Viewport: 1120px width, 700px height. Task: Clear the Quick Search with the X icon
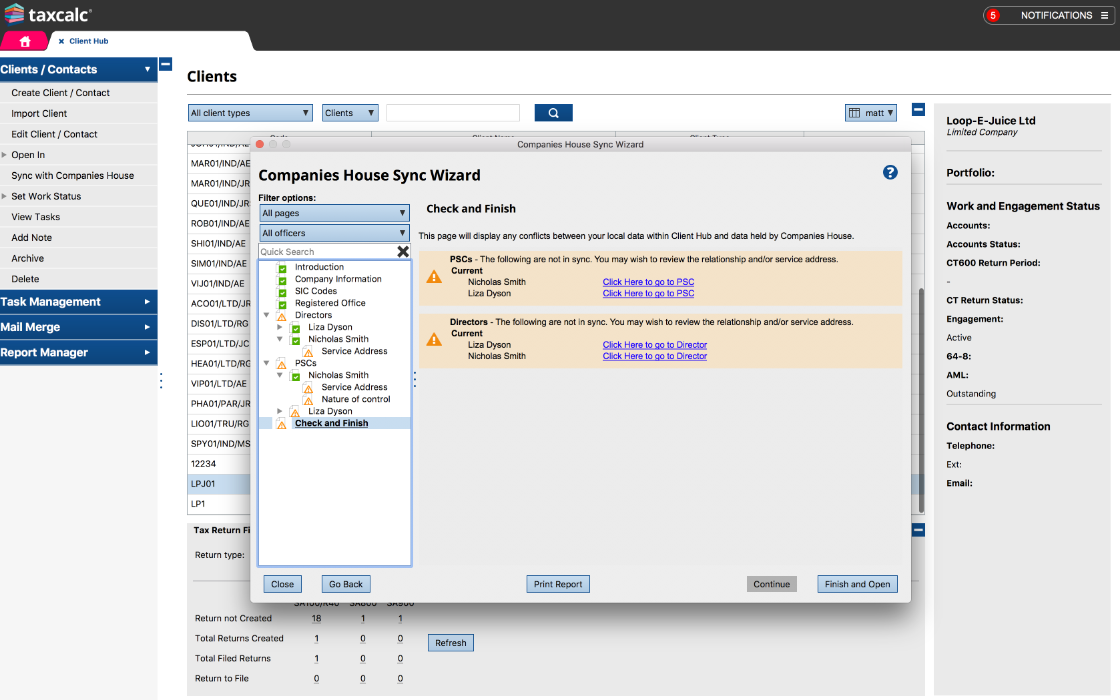tap(403, 251)
